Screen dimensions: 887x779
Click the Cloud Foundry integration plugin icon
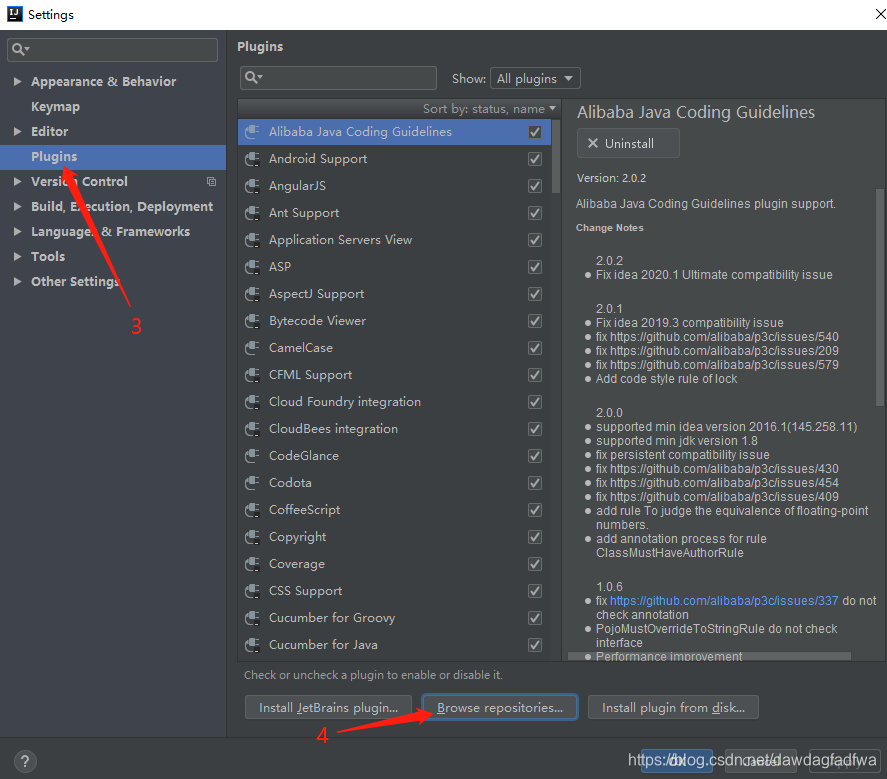[252, 402]
